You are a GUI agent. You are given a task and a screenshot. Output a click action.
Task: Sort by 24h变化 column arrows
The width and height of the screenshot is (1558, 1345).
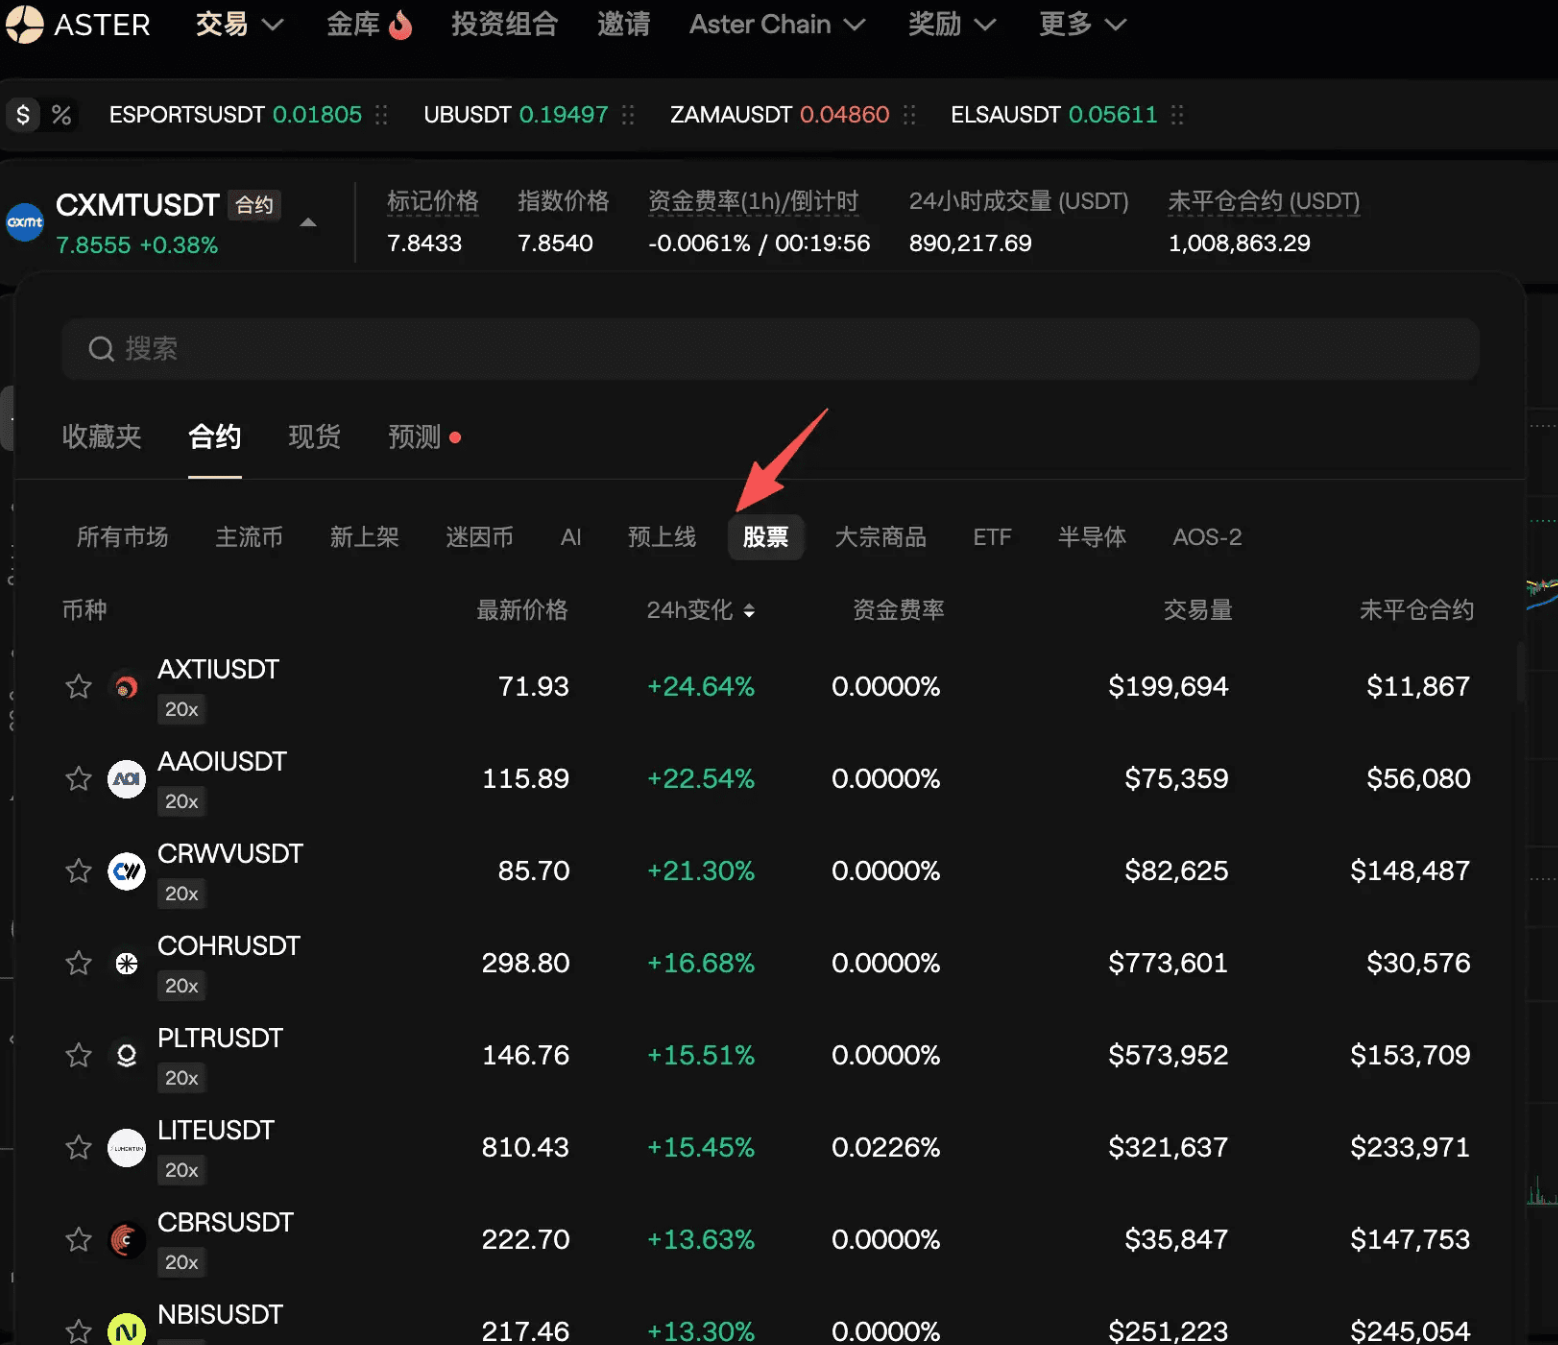[x=749, y=610]
